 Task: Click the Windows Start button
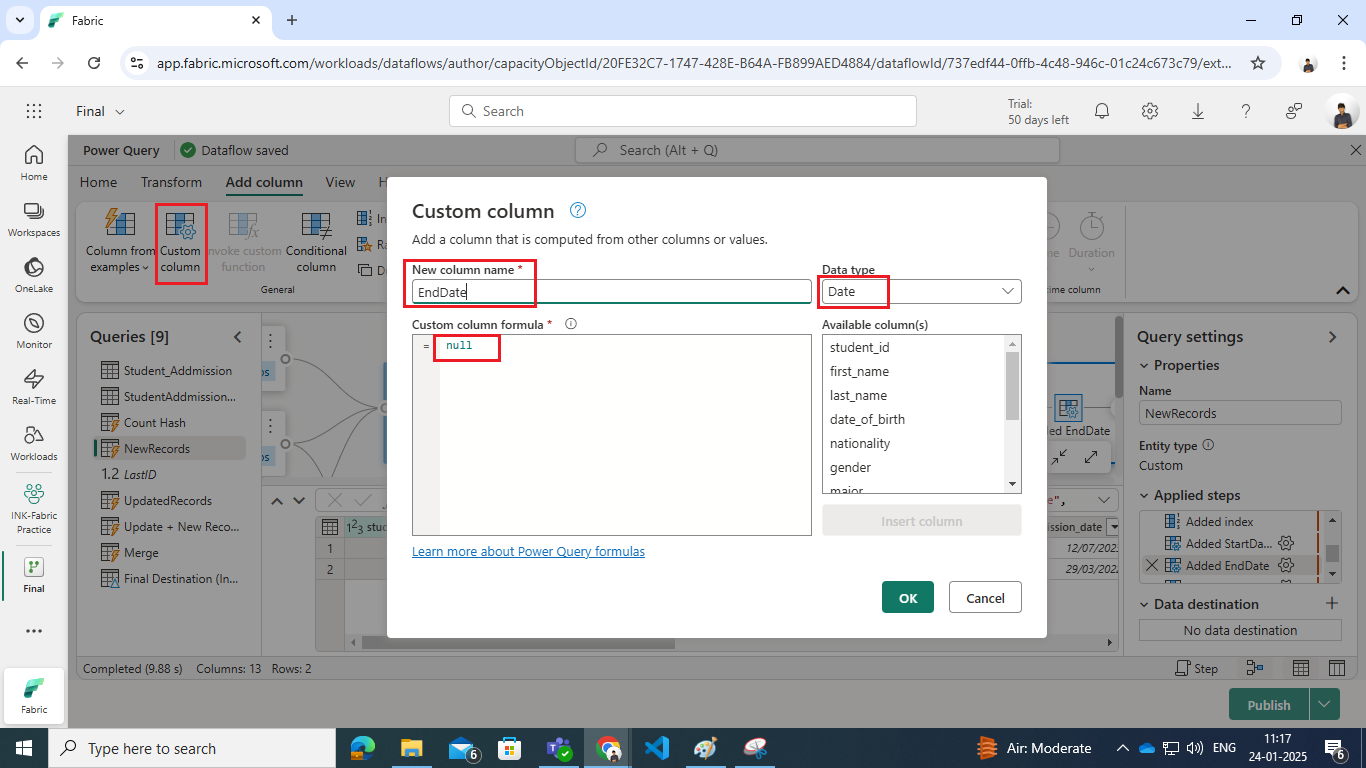(24, 748)
